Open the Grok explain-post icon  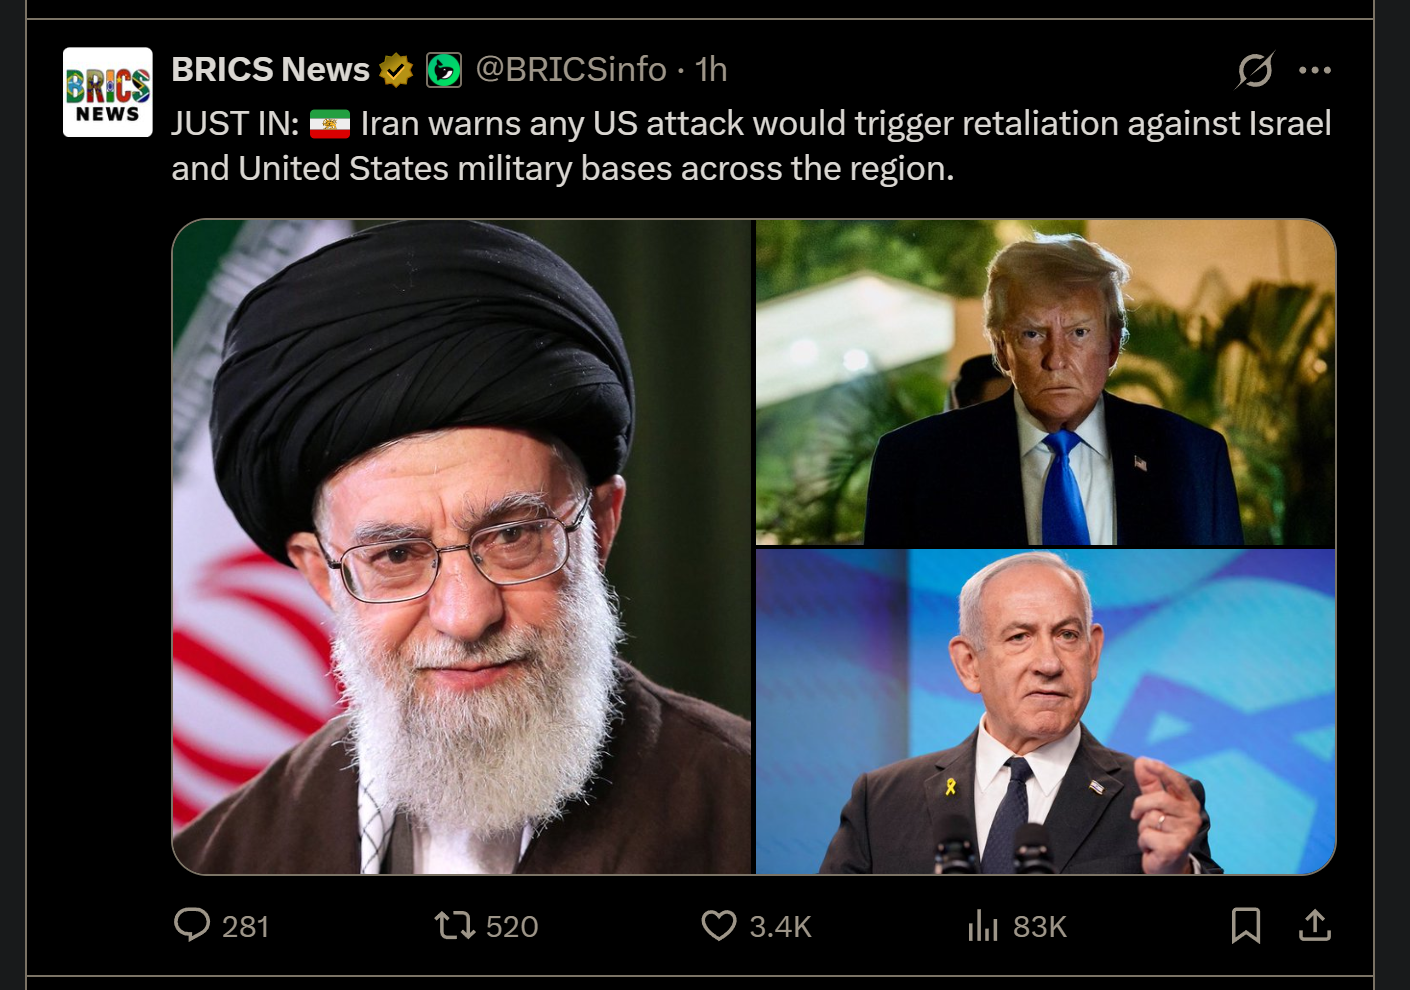(1254, 70)
